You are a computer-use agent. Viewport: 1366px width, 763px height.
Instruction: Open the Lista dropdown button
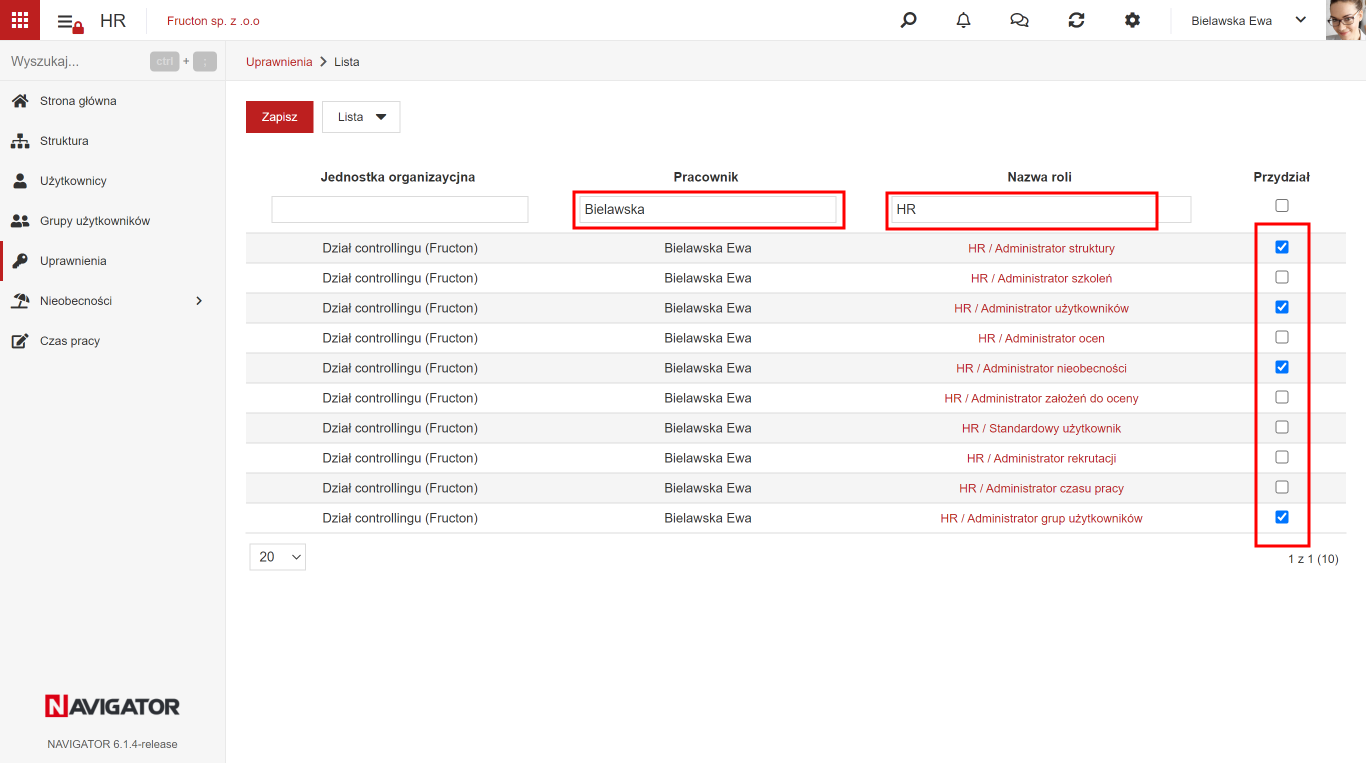pos(361,117)
